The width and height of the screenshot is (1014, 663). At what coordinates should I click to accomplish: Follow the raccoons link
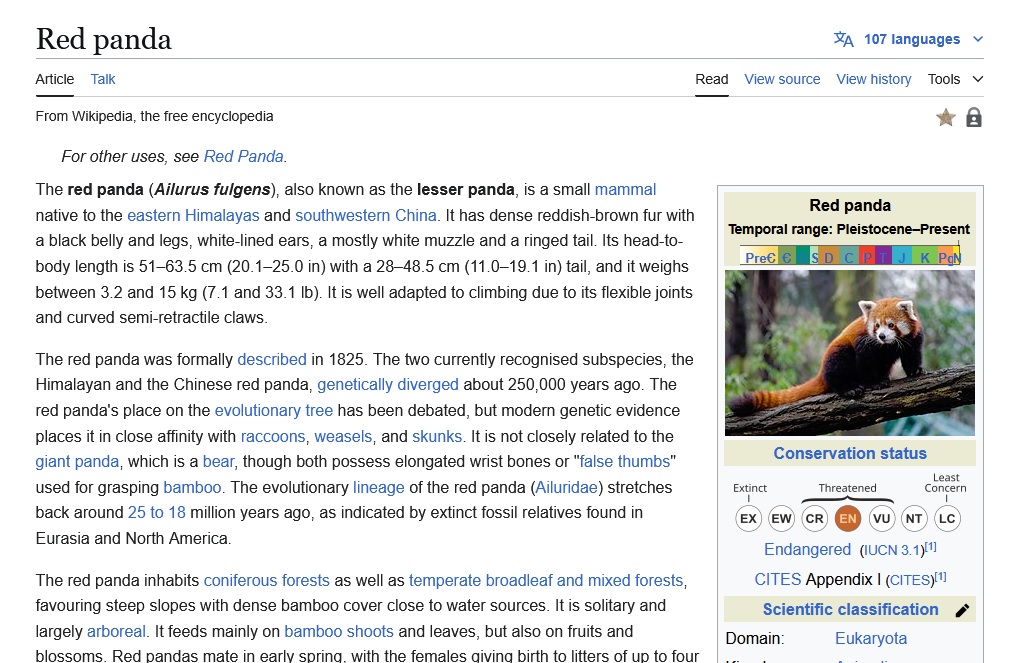(x=272, y=437)
